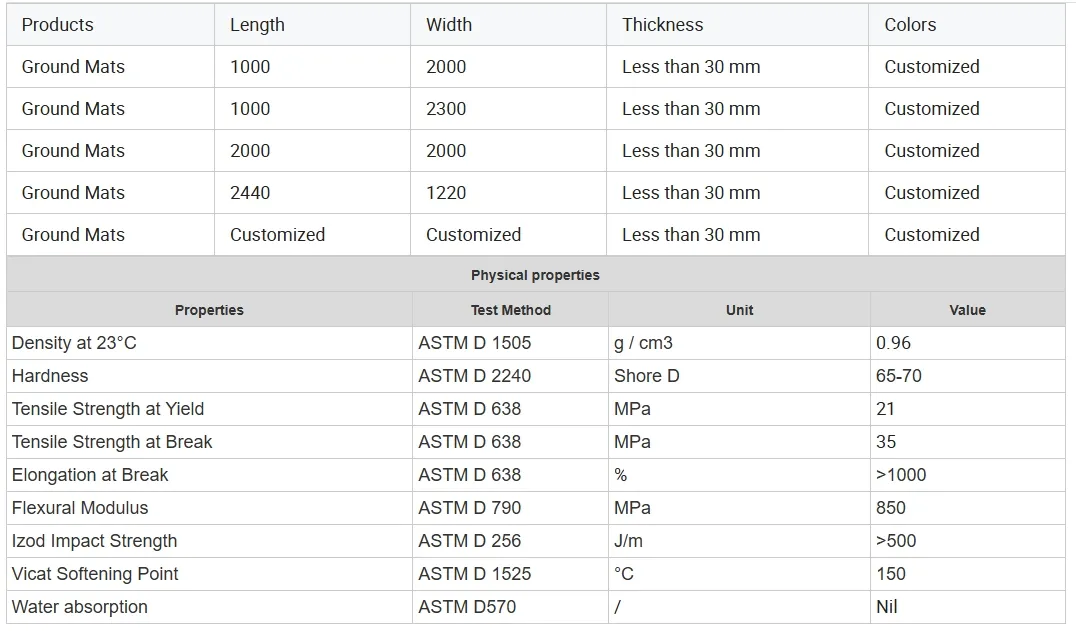Image resolution: width=1076 pixels, height=631 pixels.
Task: Click the J/m unit cell
Action: [x=629, y=541]
